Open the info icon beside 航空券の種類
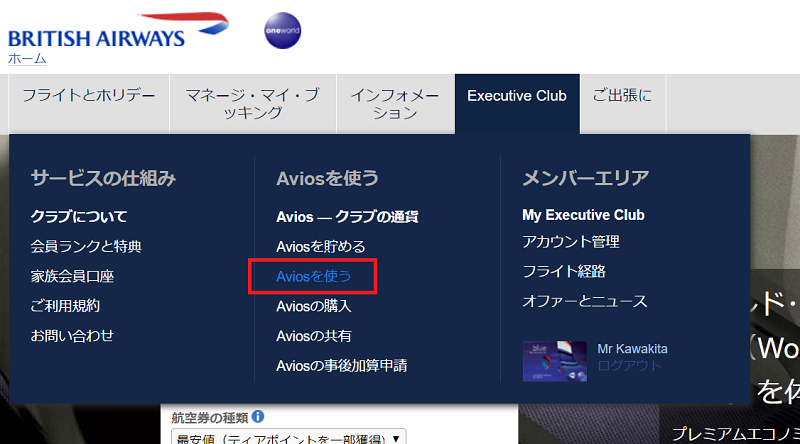This screenshot has height=444, width=800. coord(258,416)
